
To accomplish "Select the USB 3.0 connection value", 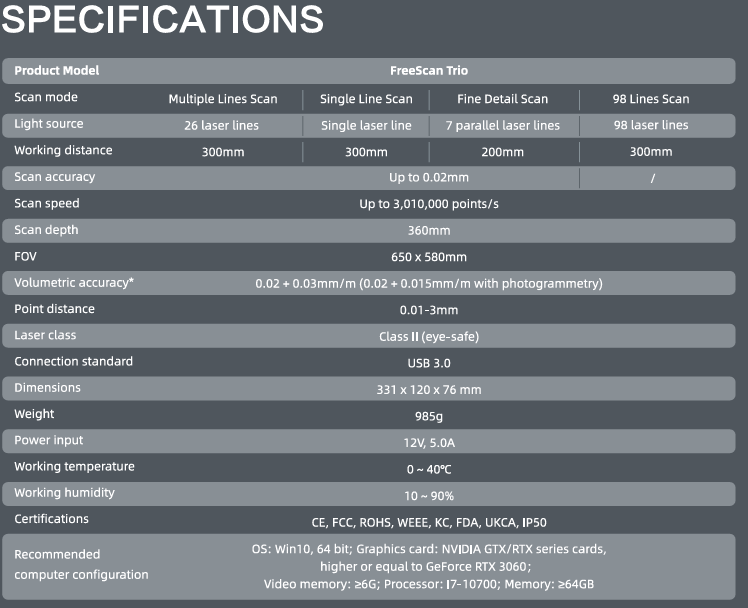I will click(x=428, y=362).
